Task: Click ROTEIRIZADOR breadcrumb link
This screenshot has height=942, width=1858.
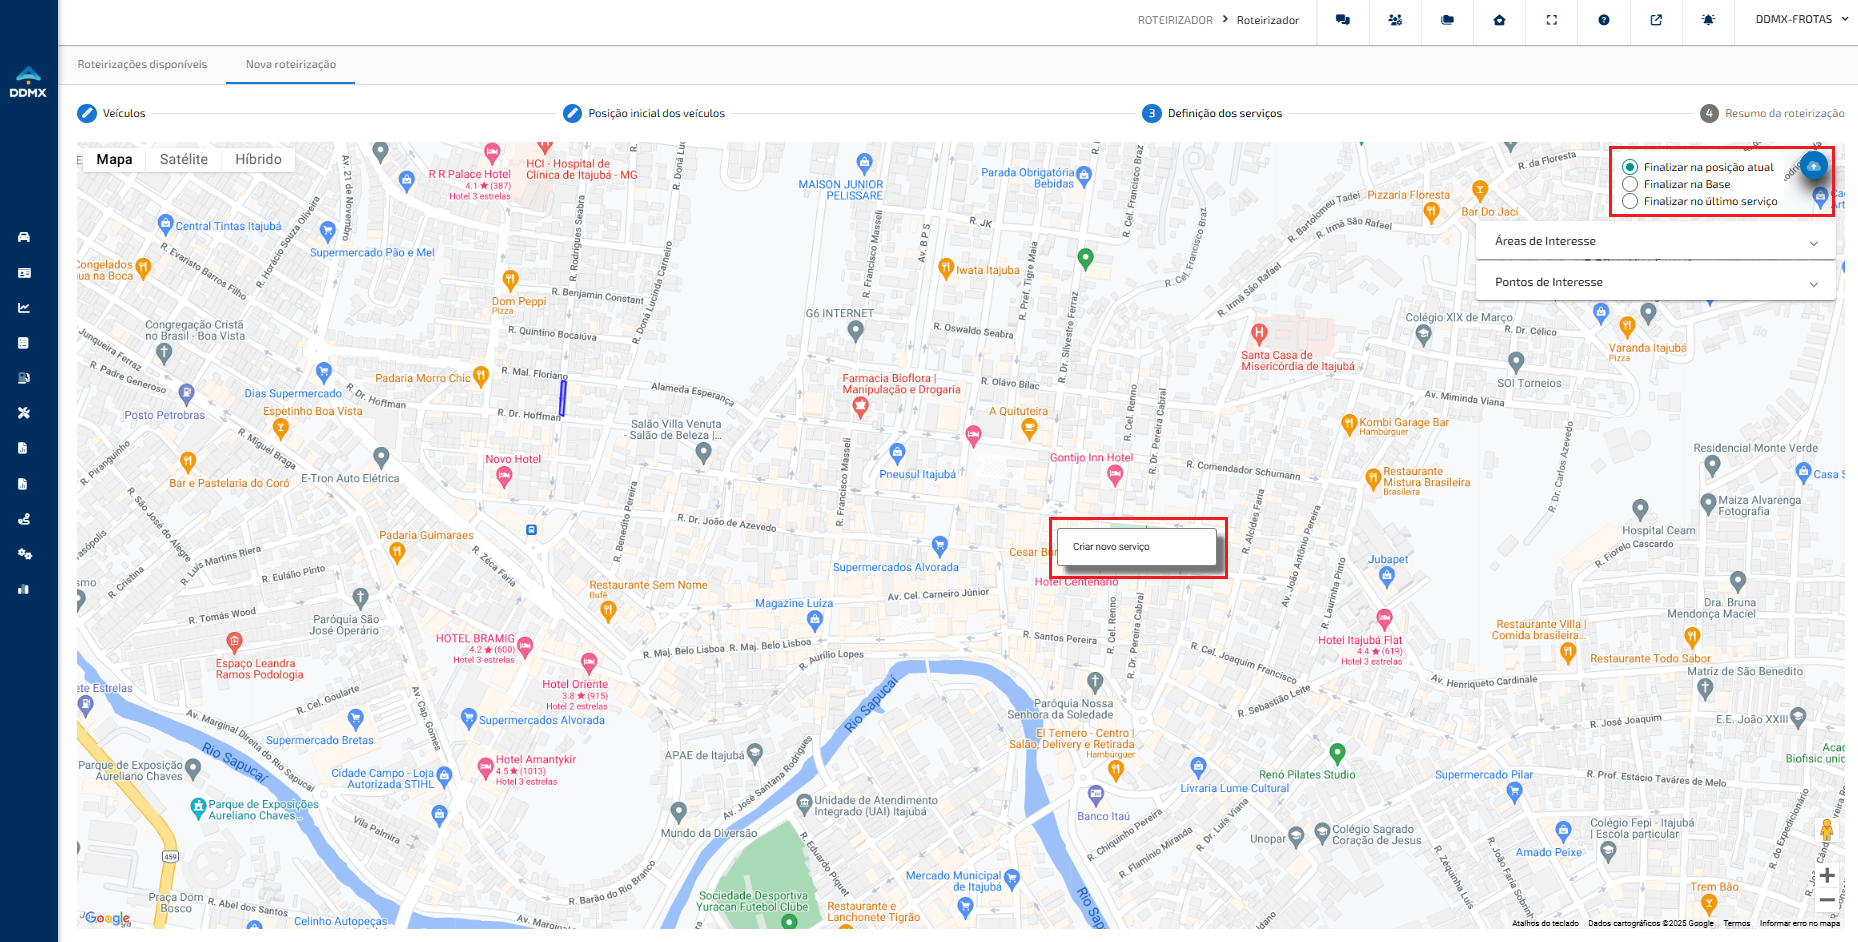Action: tap(1175, 20)
